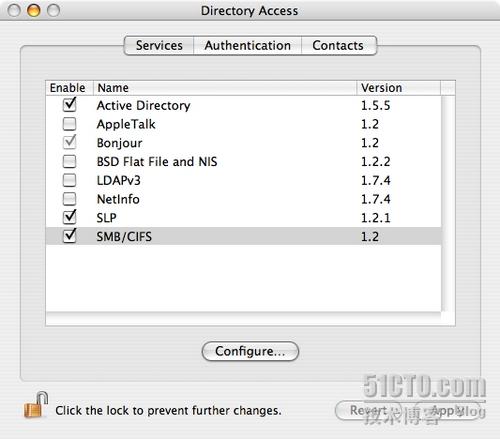Select the LDAPv3 service name

click(119, 180)
